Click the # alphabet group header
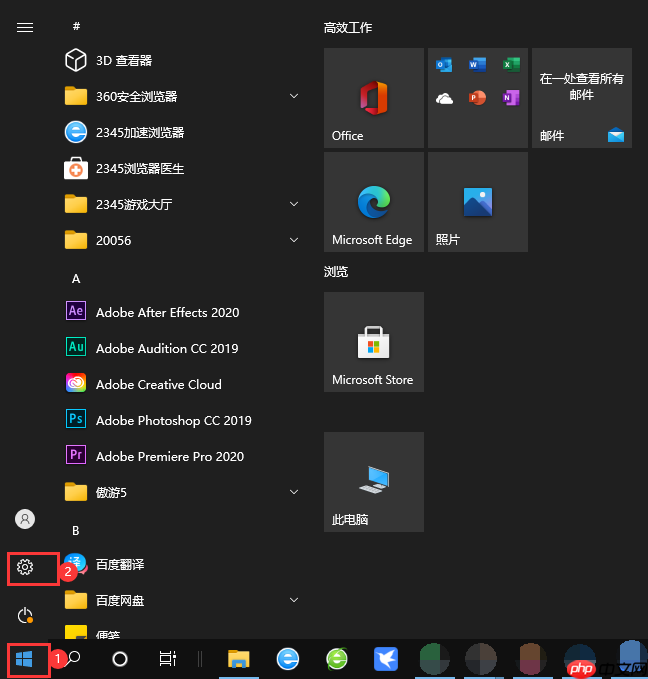Image resolution: width=648 pixels, height=679 pixels. point(76,26)
